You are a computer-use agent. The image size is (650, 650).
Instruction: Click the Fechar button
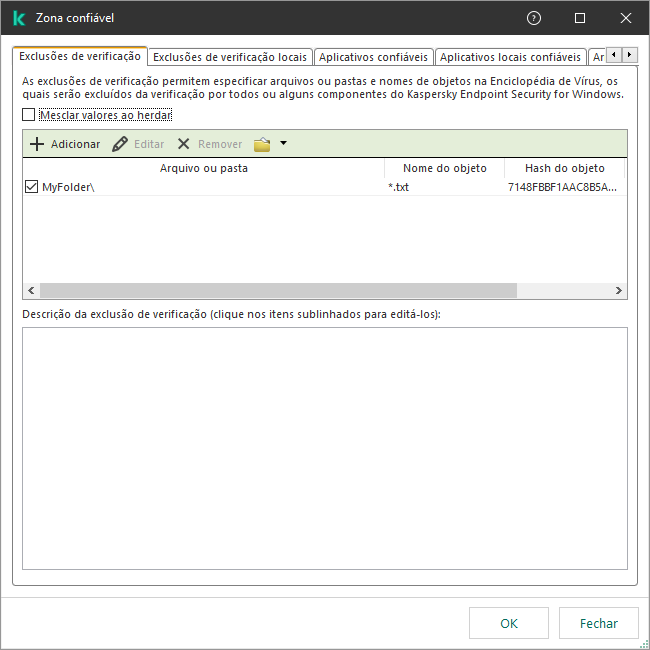pos(598,623)
